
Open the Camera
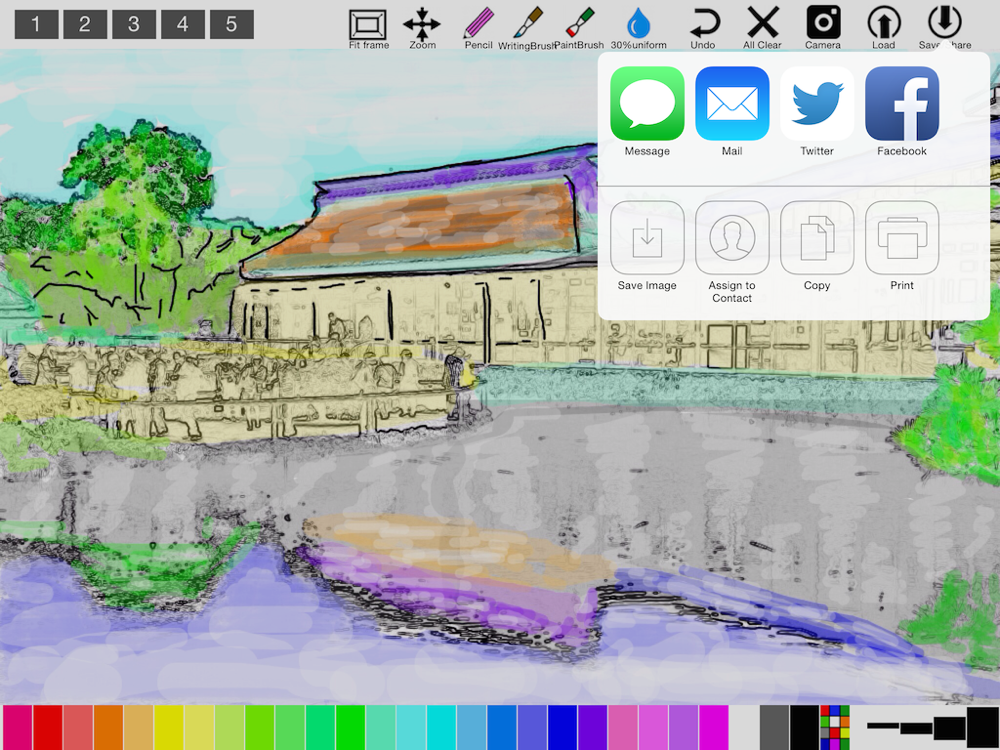(823, 26)
